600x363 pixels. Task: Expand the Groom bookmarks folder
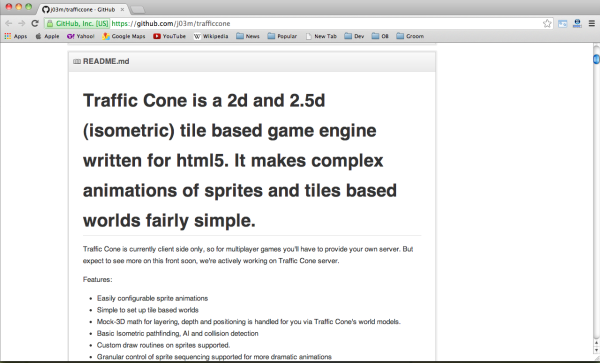point(410,36)
